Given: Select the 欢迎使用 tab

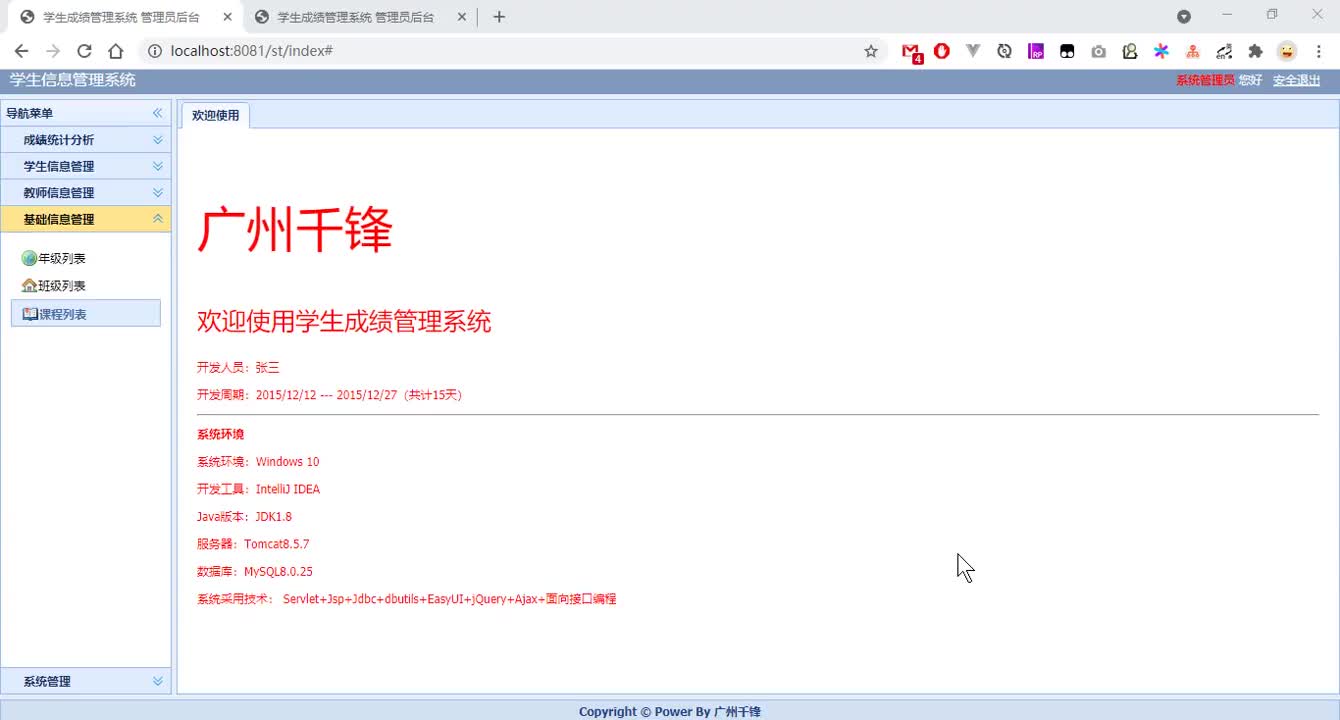Looking at the screenshot, I should 216,115.
